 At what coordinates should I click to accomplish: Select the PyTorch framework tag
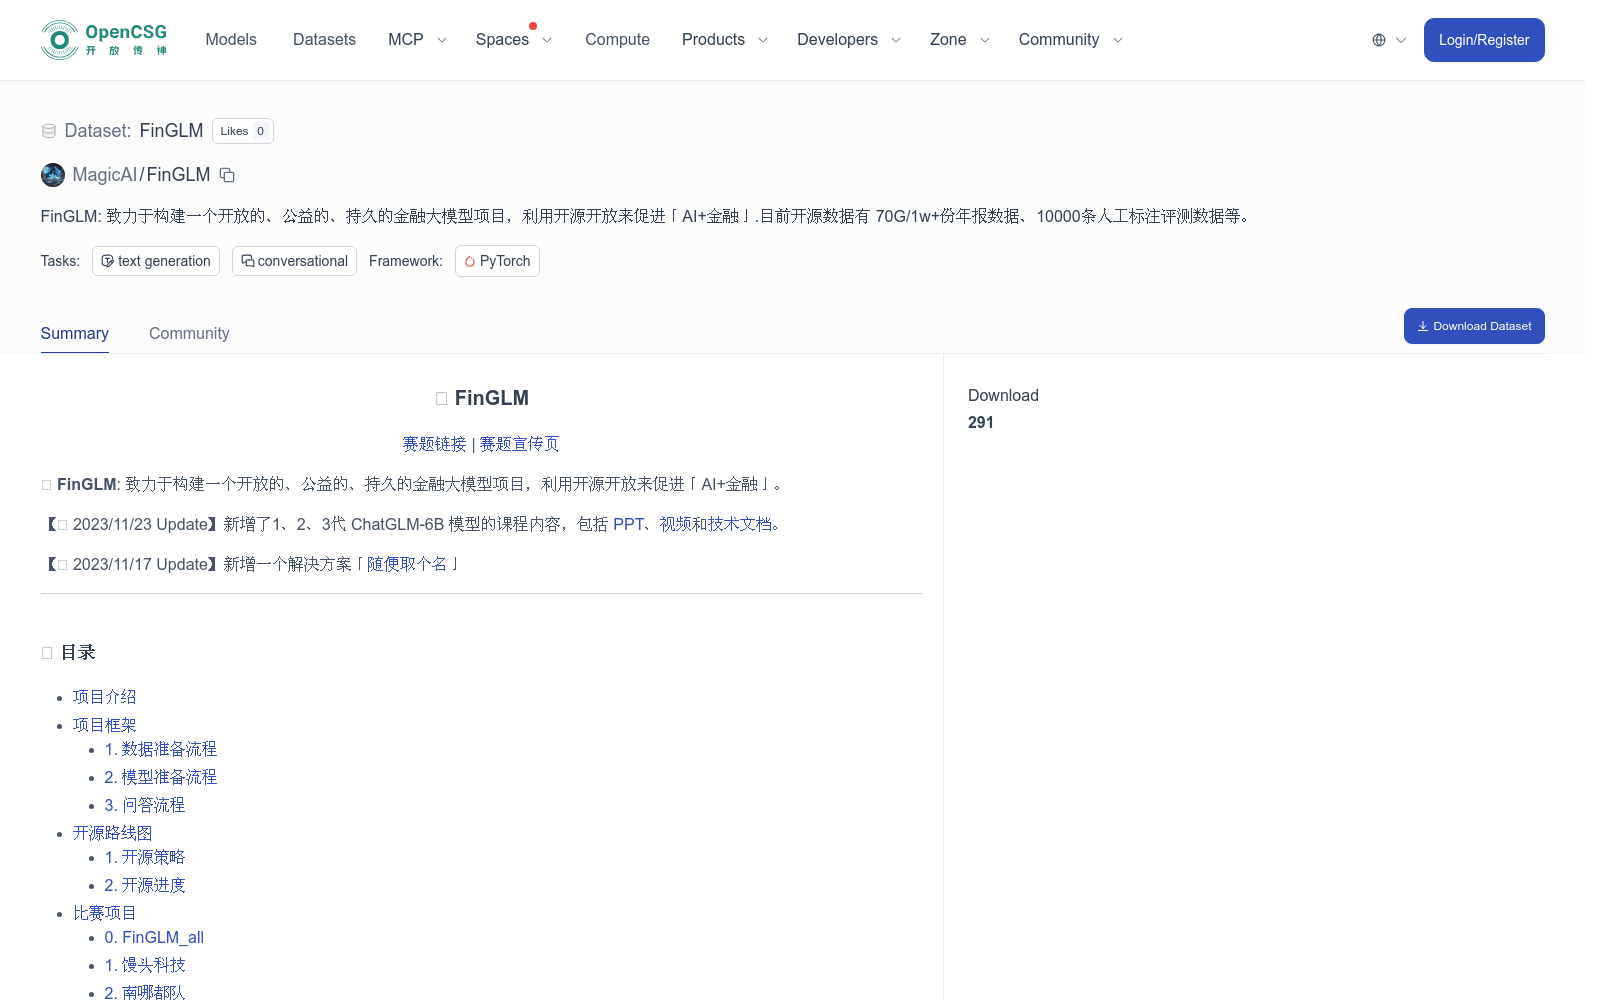click(497, 261)
